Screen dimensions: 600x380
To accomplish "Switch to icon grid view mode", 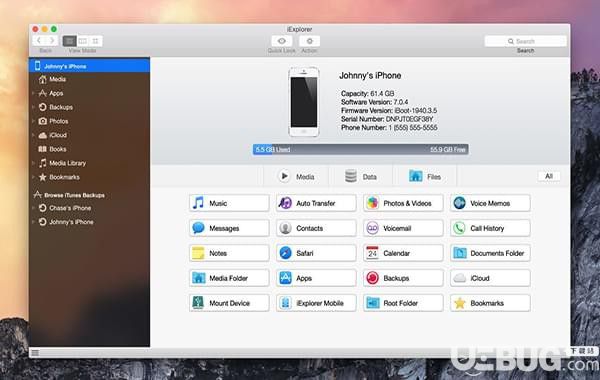I will pos(96,41).
